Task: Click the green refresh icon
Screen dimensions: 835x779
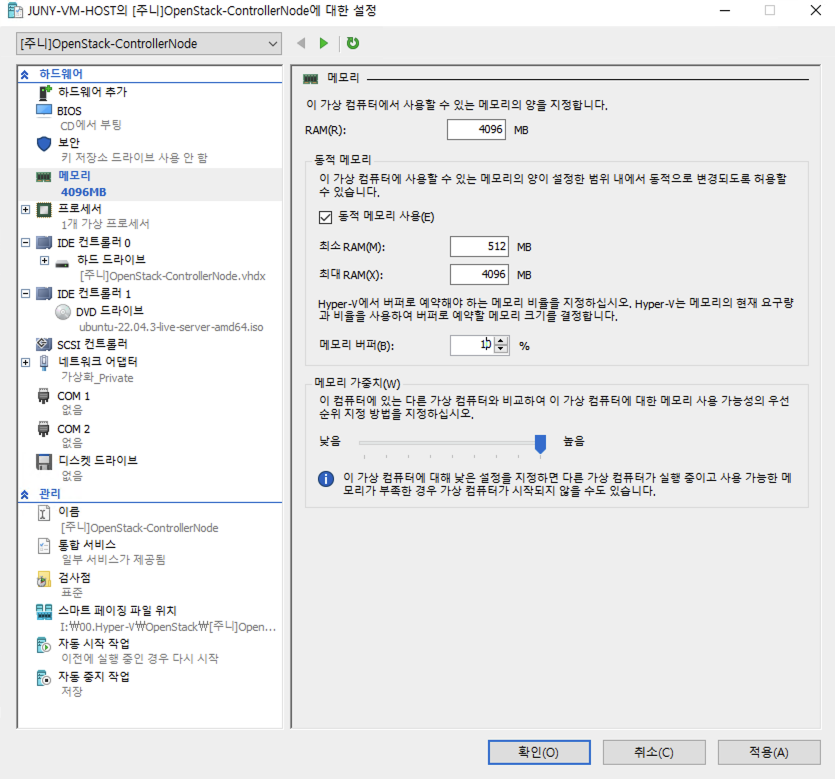Action: click(353, 43)
